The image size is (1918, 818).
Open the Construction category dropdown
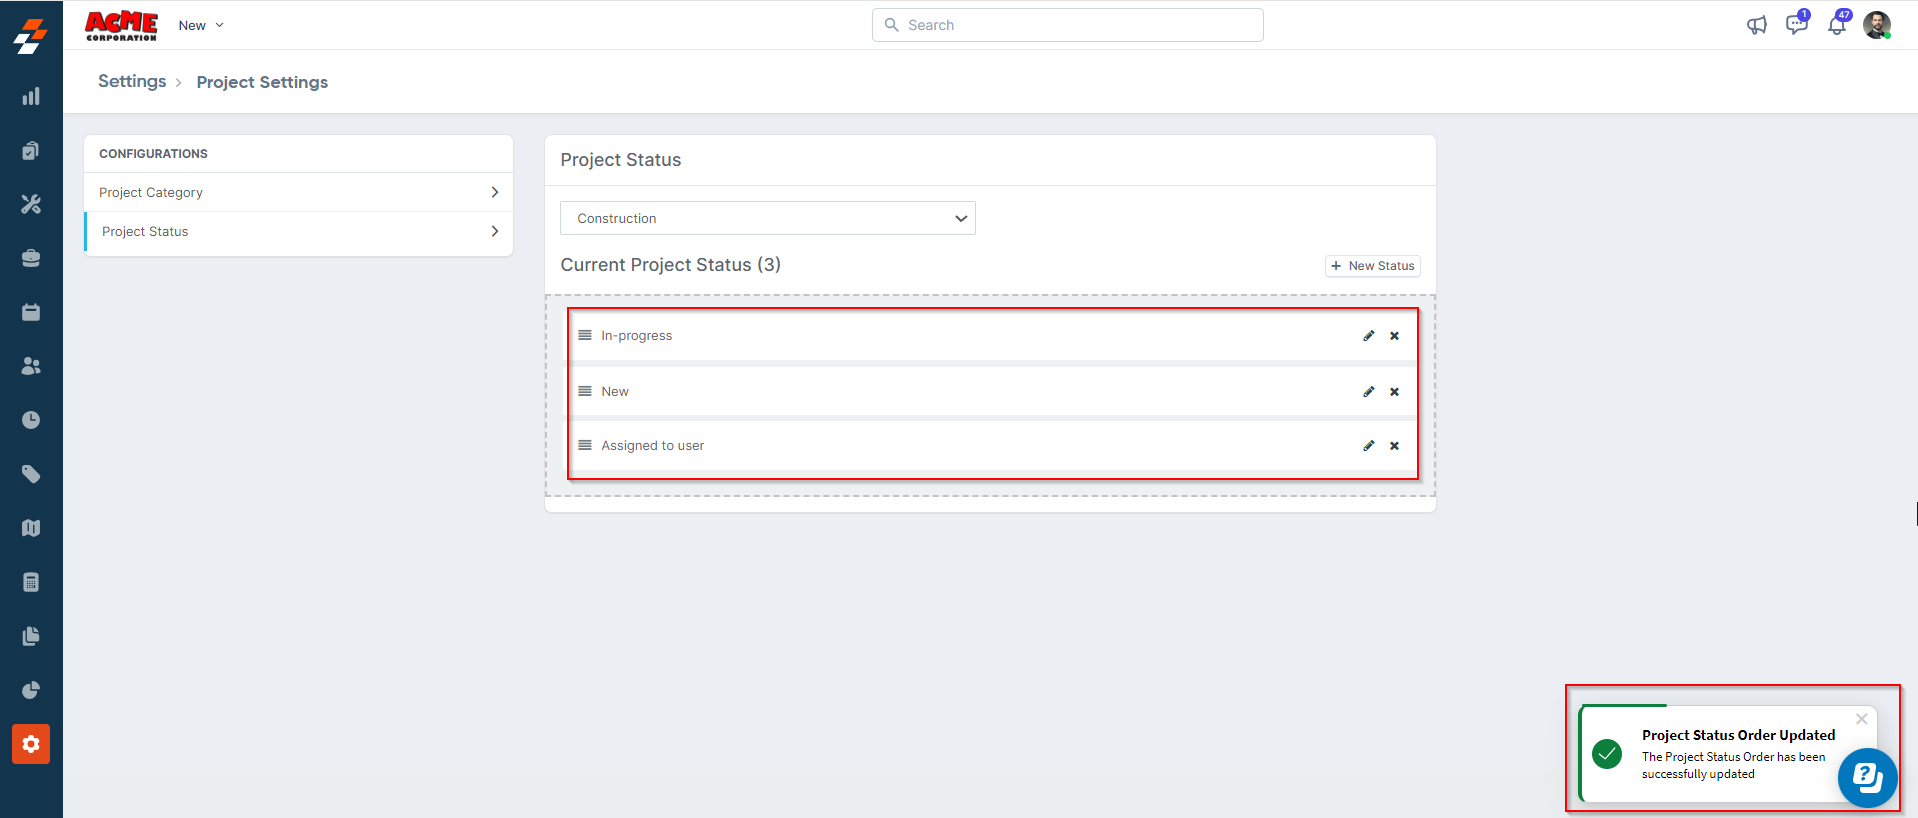(x=767, y=218)
